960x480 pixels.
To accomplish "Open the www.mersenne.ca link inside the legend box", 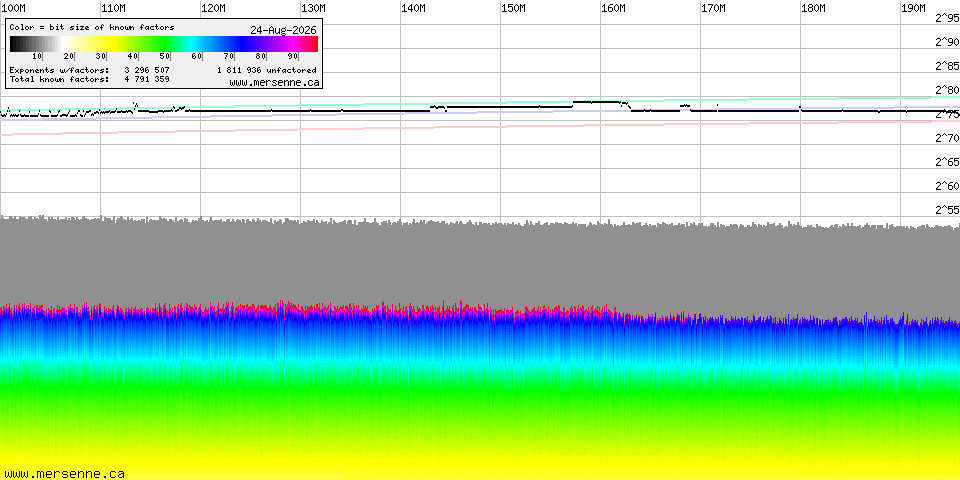I will click(274, 82).
